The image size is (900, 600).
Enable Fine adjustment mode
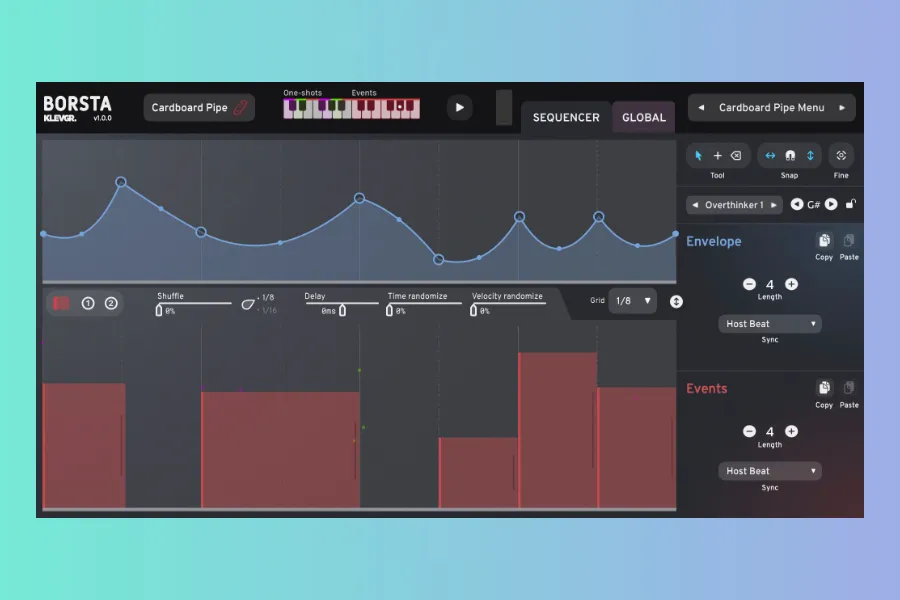pyautogui.click(x=841, y=156)
